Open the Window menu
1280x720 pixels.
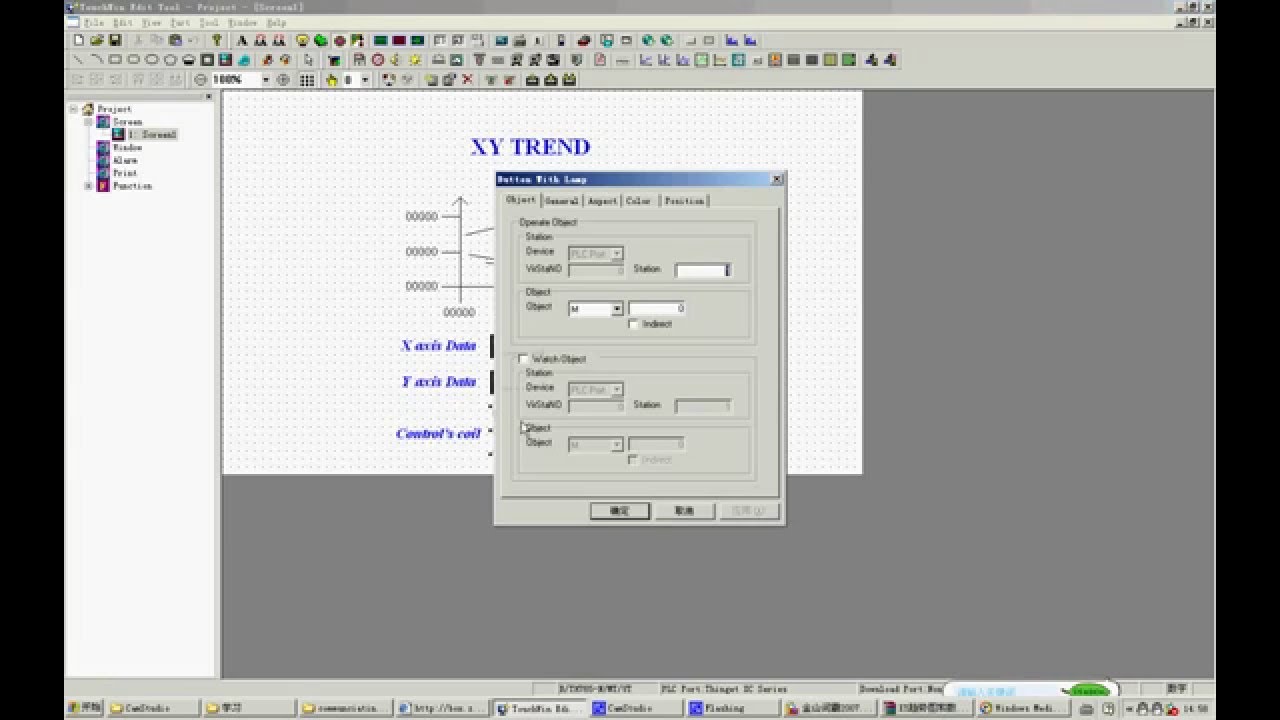pyautogui.click(x=242, y=22)
